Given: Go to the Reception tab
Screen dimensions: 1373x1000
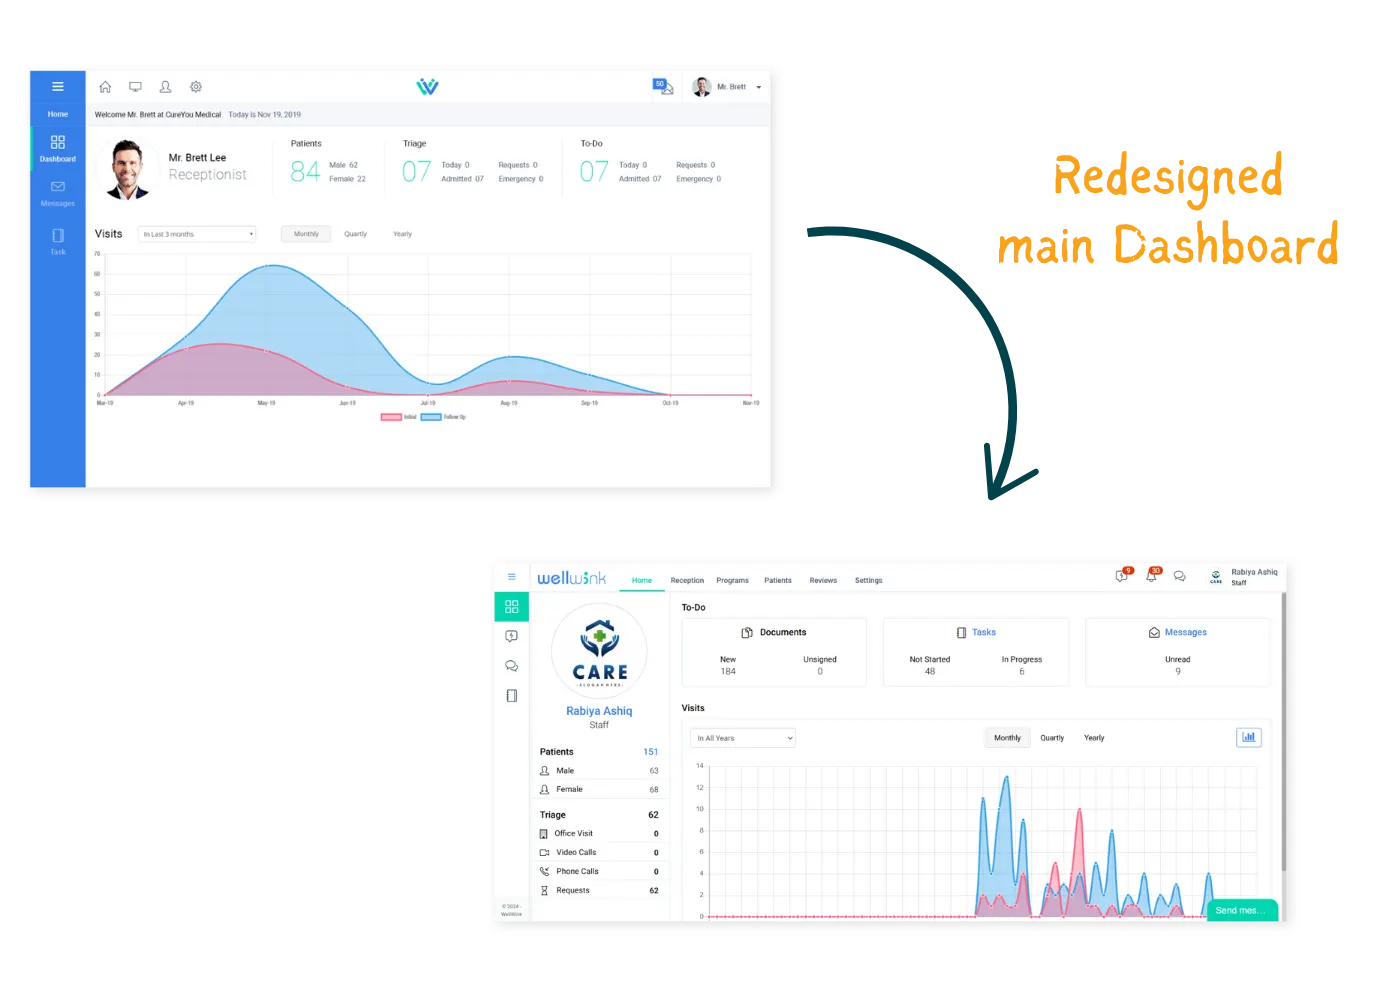Looking at the screenshot, I should (687, 580).
